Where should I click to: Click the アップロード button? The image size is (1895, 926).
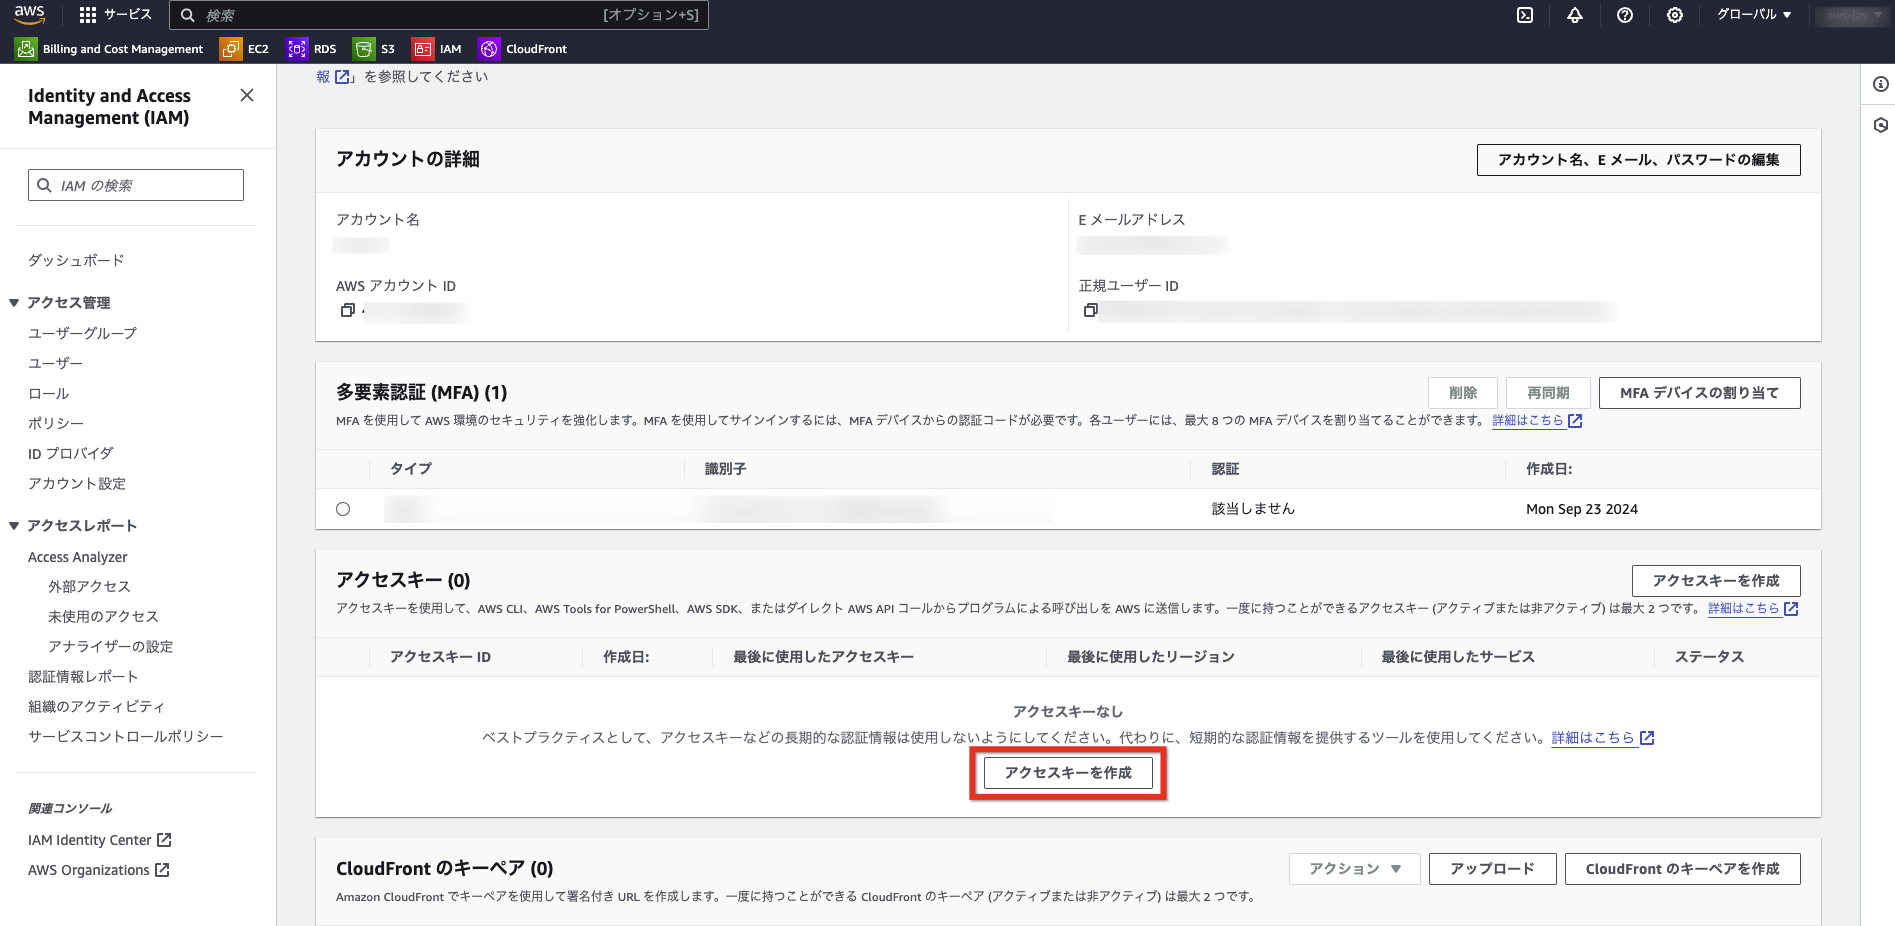pos(1492,869)
